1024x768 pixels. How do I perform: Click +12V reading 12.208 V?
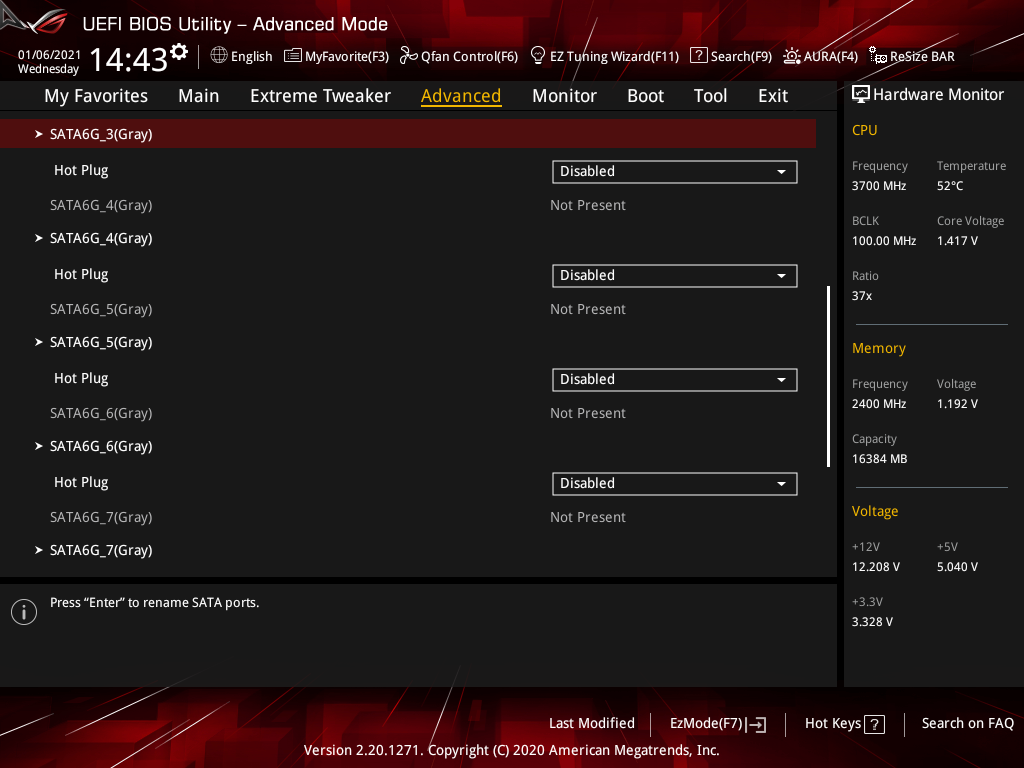(x=876, y=567)
